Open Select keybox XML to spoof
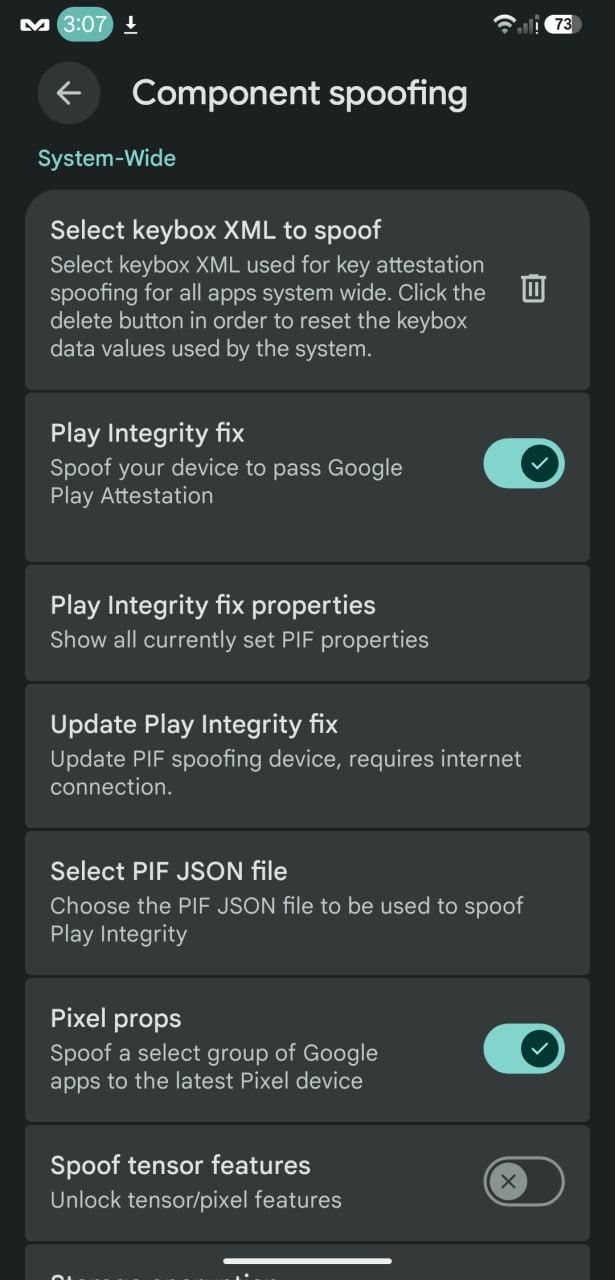The height and width of the screenshot is (1280, 615). point(307,289)
